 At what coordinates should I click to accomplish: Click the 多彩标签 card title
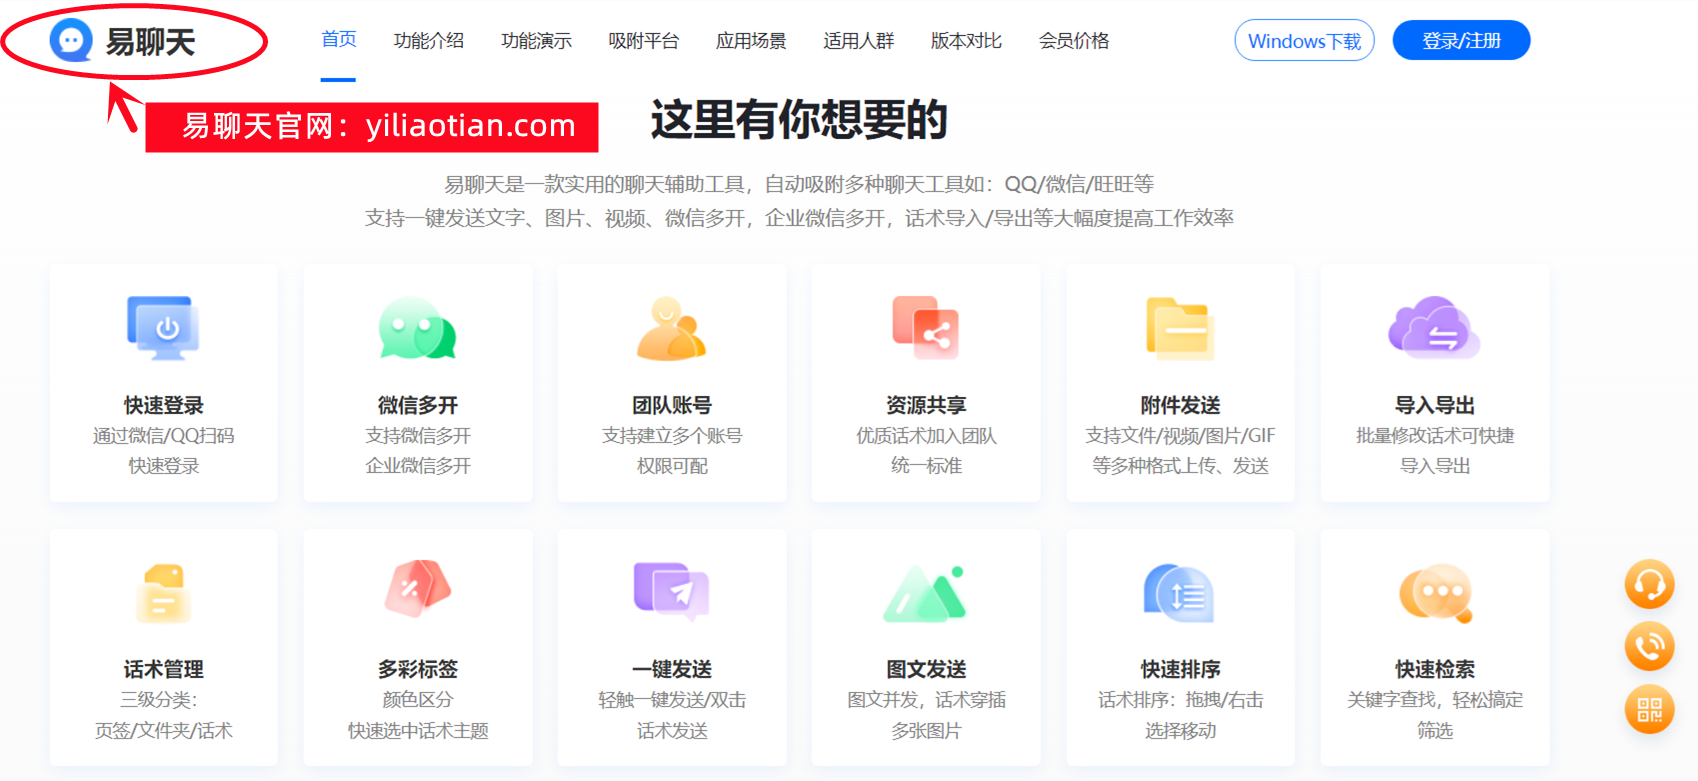pos(418,669)
